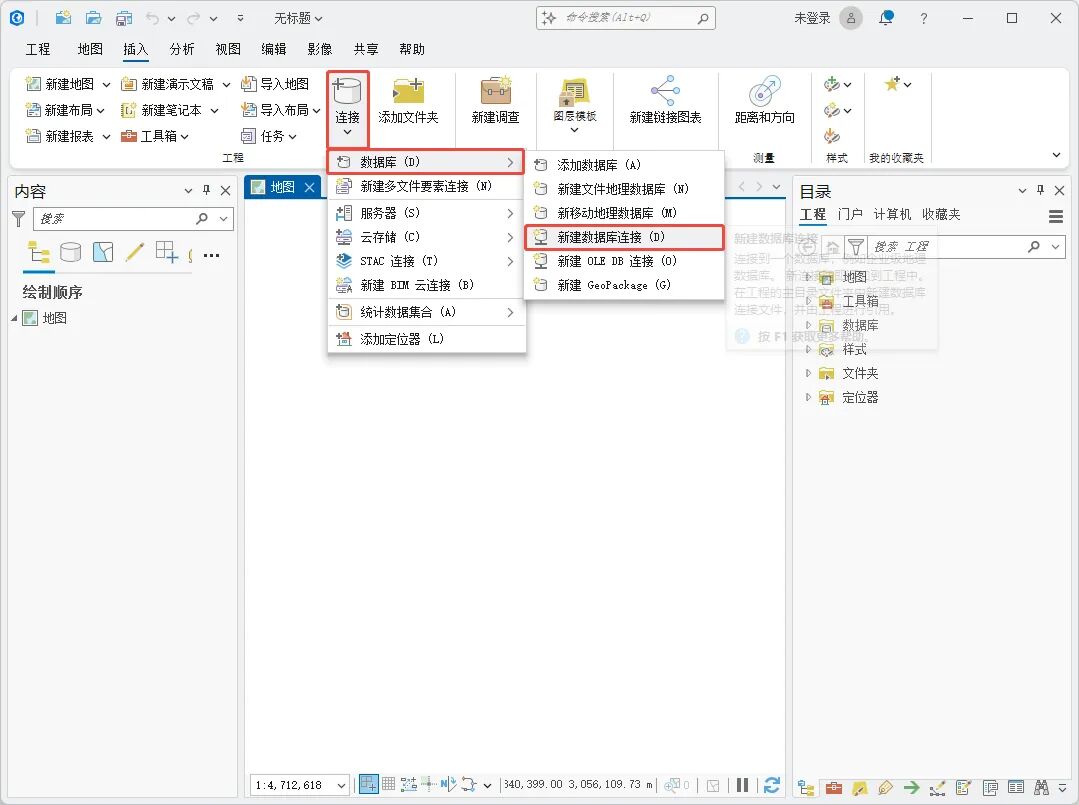1079x805 pixels.
Task: Open 图层模板 (Layer Template) gallery
Action: coord(575,105)
